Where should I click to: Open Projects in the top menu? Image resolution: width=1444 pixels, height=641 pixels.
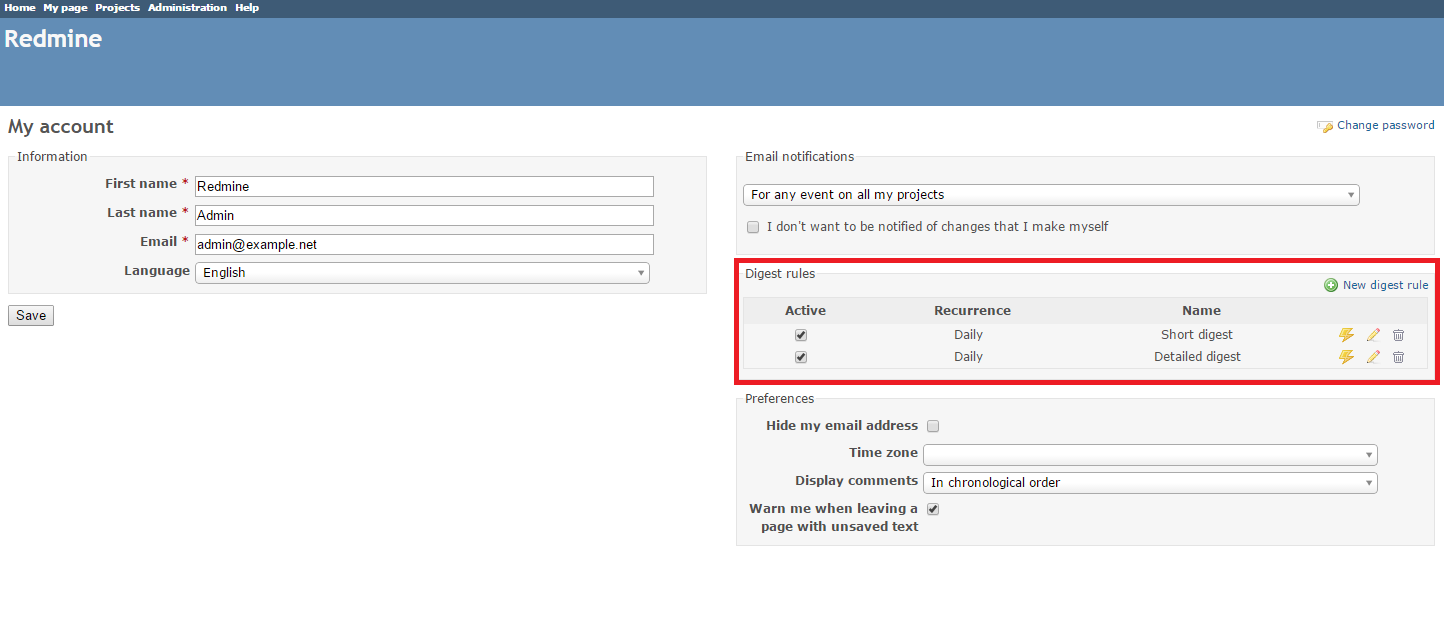[x=117, y=8]
